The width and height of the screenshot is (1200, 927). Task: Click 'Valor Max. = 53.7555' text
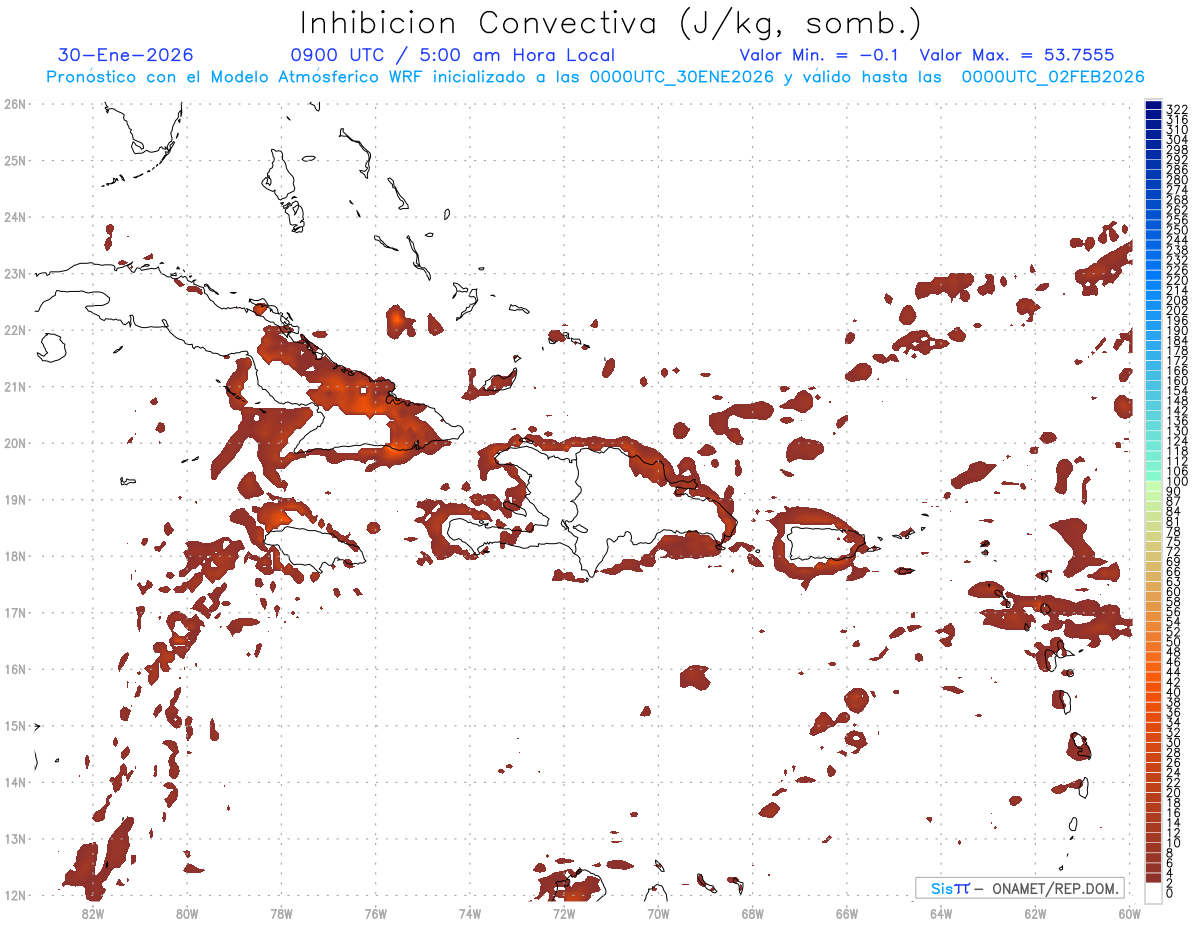(1017, 55)
